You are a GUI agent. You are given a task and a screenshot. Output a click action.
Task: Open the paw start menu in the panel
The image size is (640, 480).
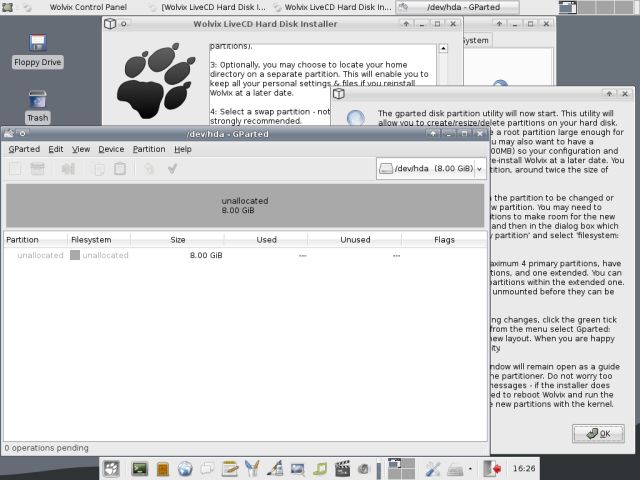pos(111,469)
